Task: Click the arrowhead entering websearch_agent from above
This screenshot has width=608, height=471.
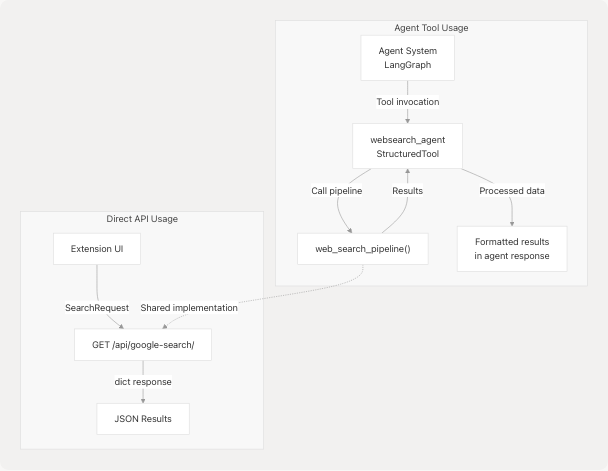Action: 407,119
